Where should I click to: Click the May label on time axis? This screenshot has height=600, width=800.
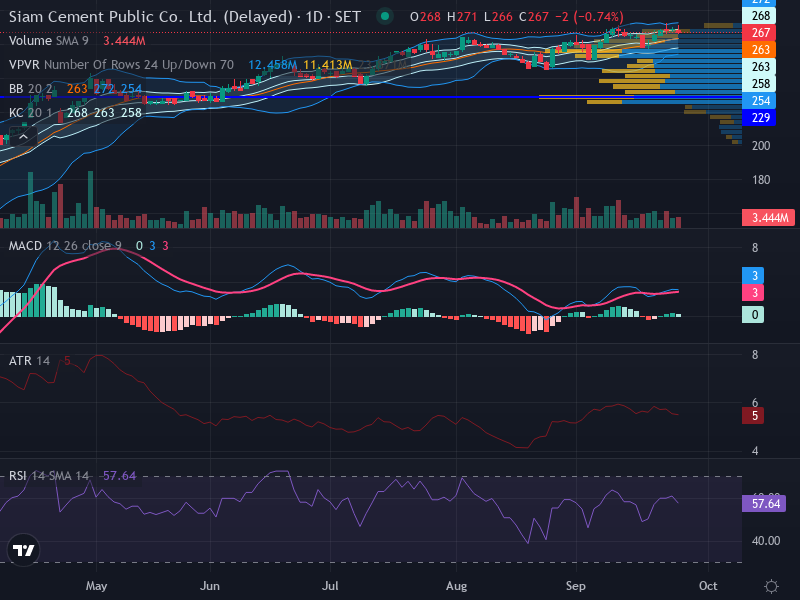96,586
